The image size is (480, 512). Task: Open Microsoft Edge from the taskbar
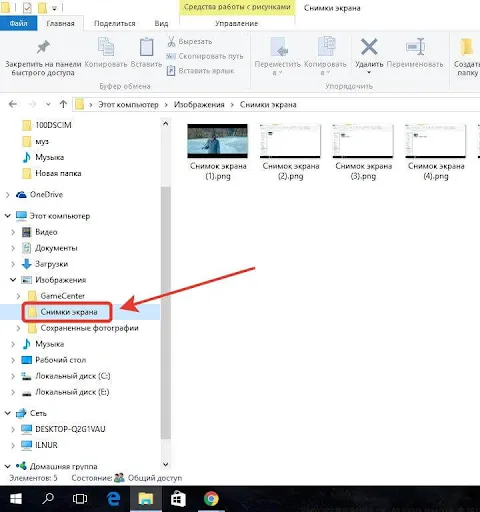113,499
